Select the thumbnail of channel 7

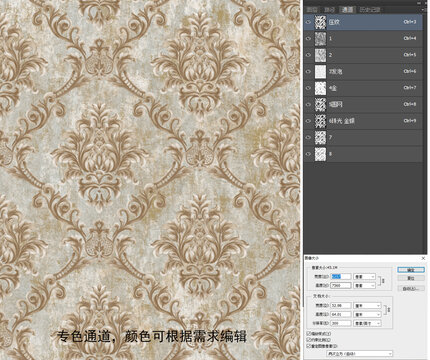pyautogui.click(x=320, y=137)
